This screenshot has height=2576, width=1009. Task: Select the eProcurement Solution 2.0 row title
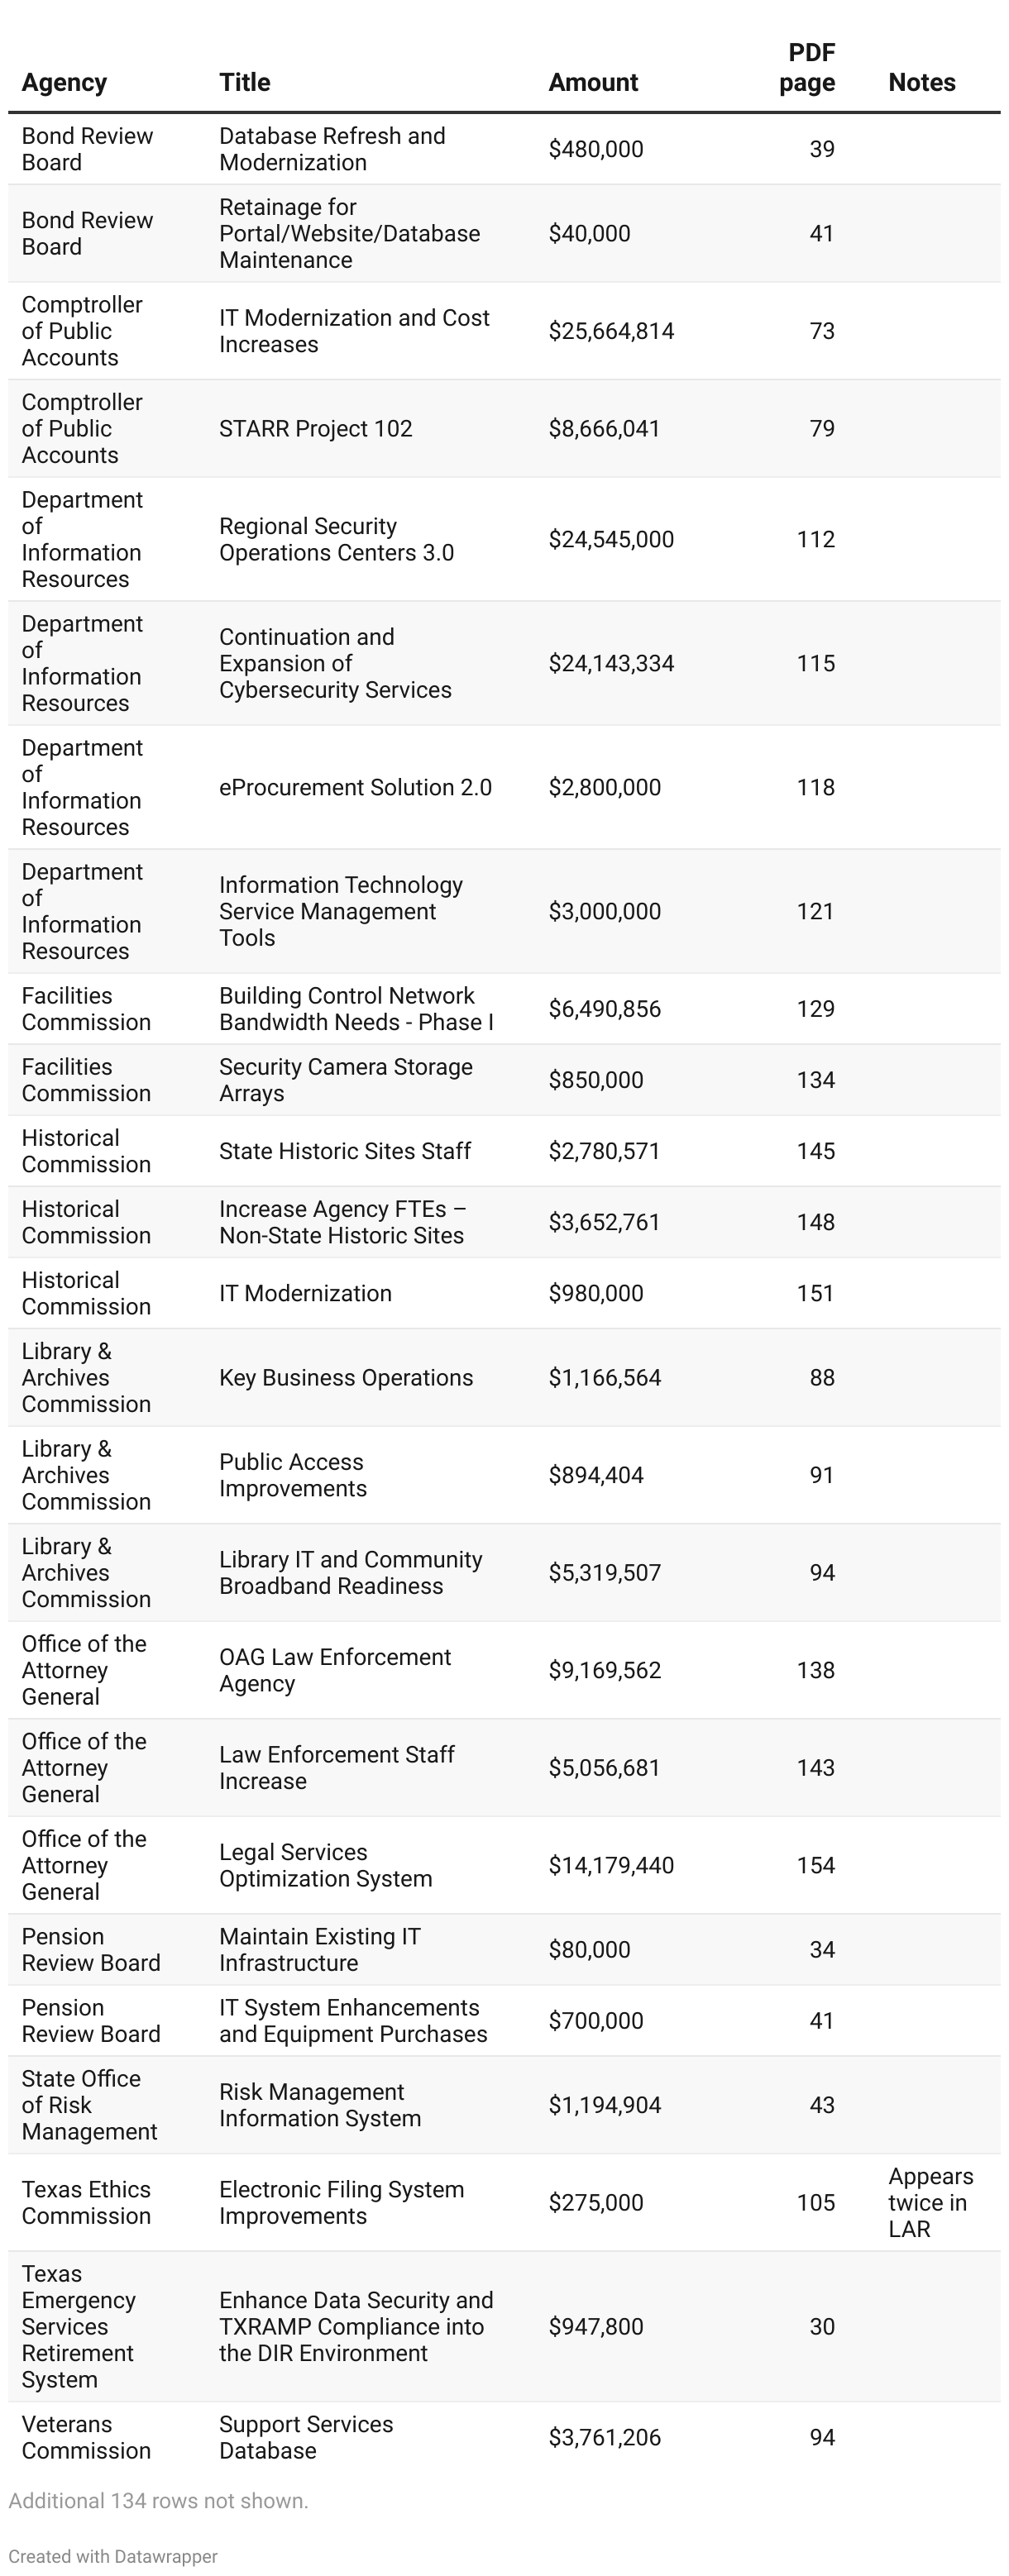click(x=355, y=787)
